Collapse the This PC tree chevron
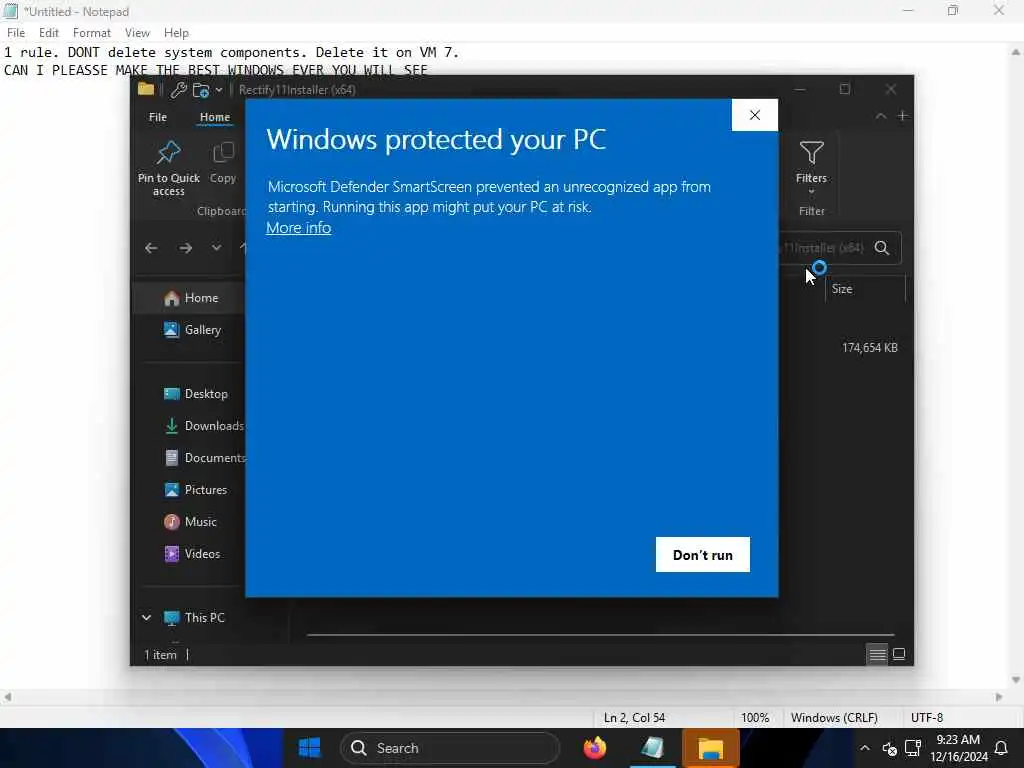The image size is (1024, 768). pyautogui.click(x=146, y=617)
